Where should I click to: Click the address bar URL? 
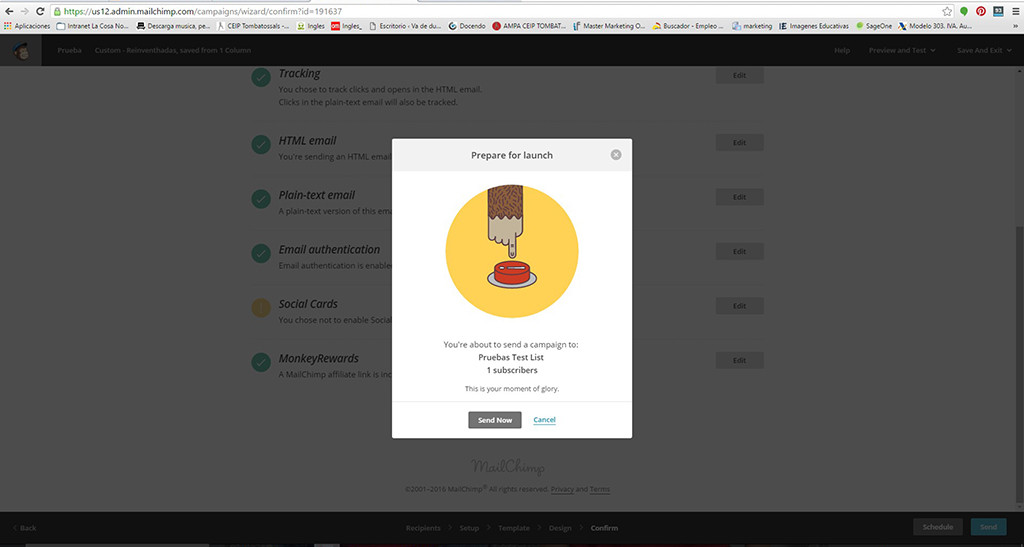202,11
